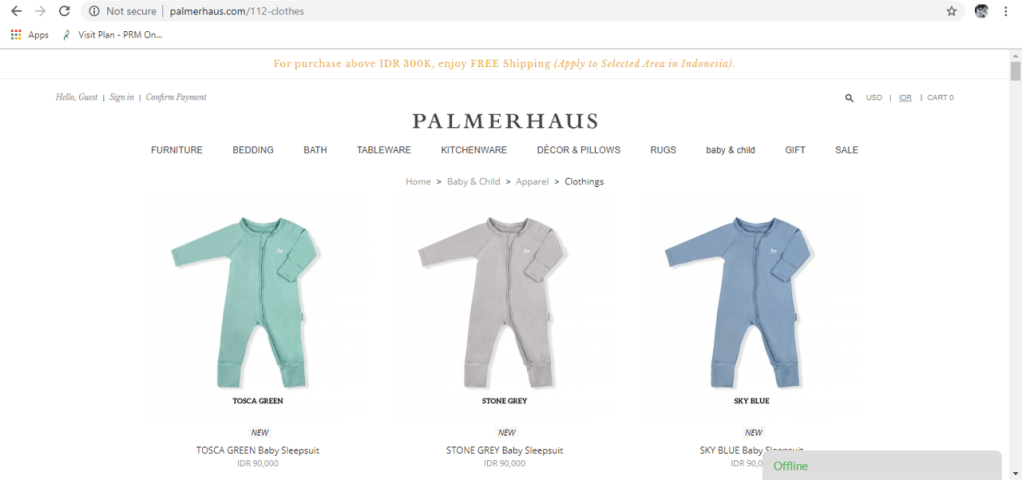Open the CART 0 link
This screenshot has width=1022, height=480.
click(940, 98)
